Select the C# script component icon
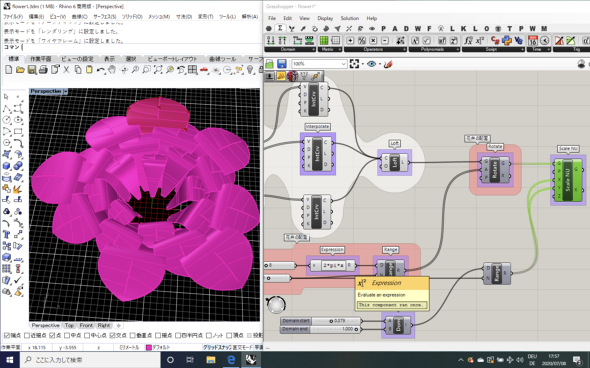The height and width of the screenshot is (368, 590). 495,40
